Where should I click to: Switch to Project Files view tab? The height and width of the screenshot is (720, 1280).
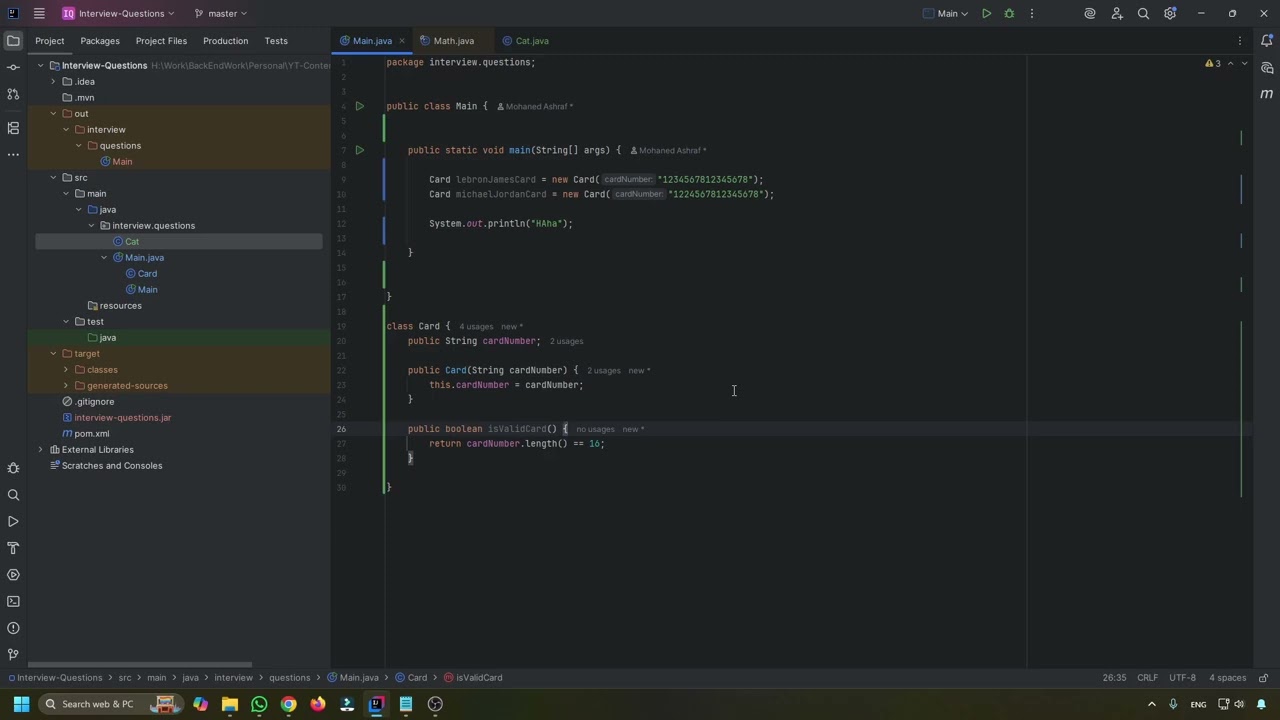pyautogui.click(x=161, y=41)
